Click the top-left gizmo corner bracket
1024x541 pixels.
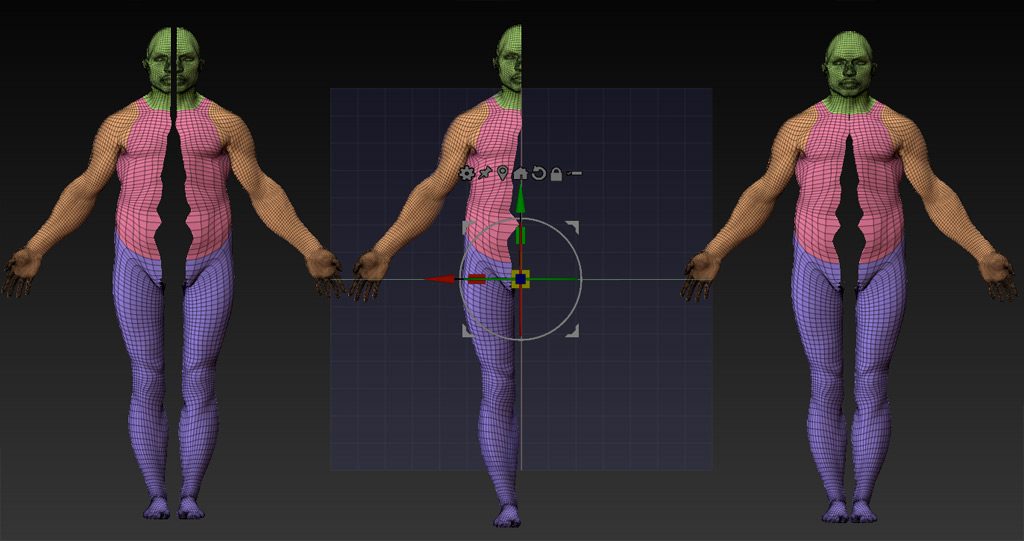468,226
